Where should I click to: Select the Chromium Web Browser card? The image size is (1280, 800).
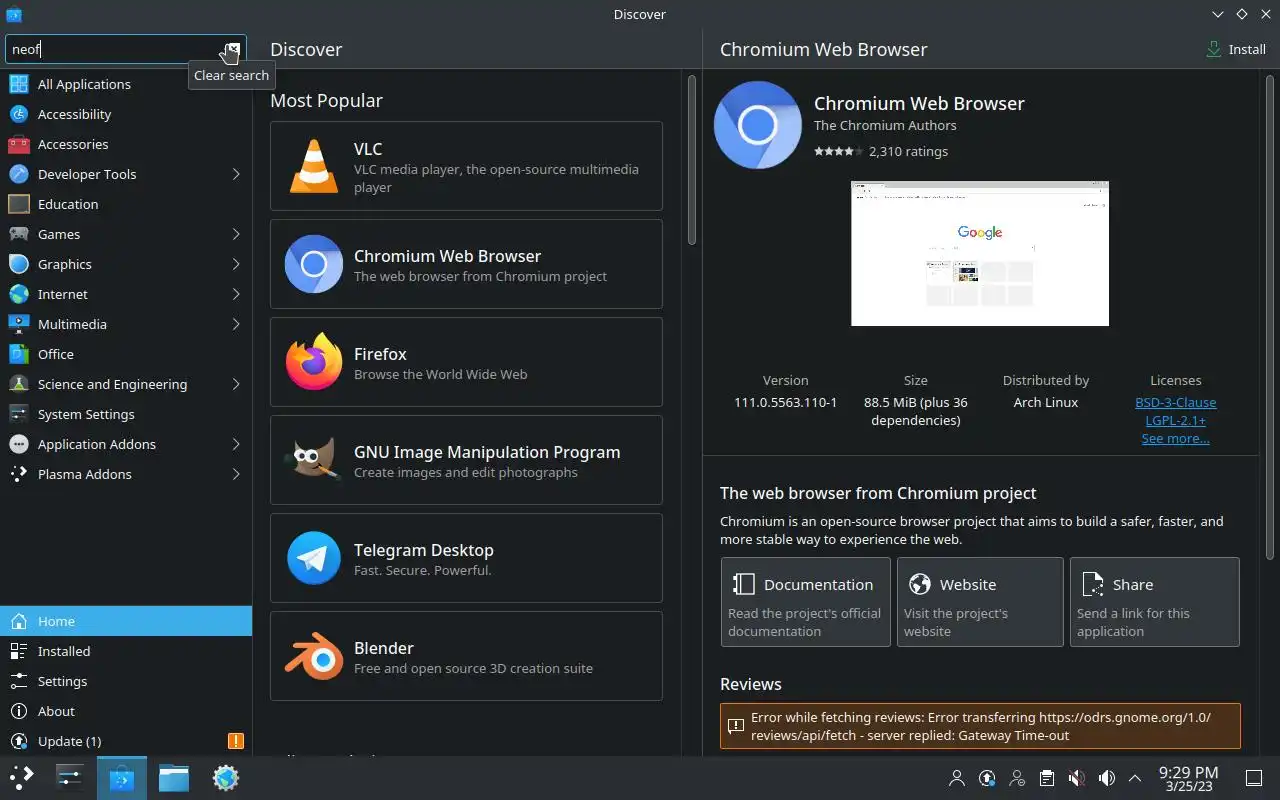pyautogui.click(x=466, y=264)
